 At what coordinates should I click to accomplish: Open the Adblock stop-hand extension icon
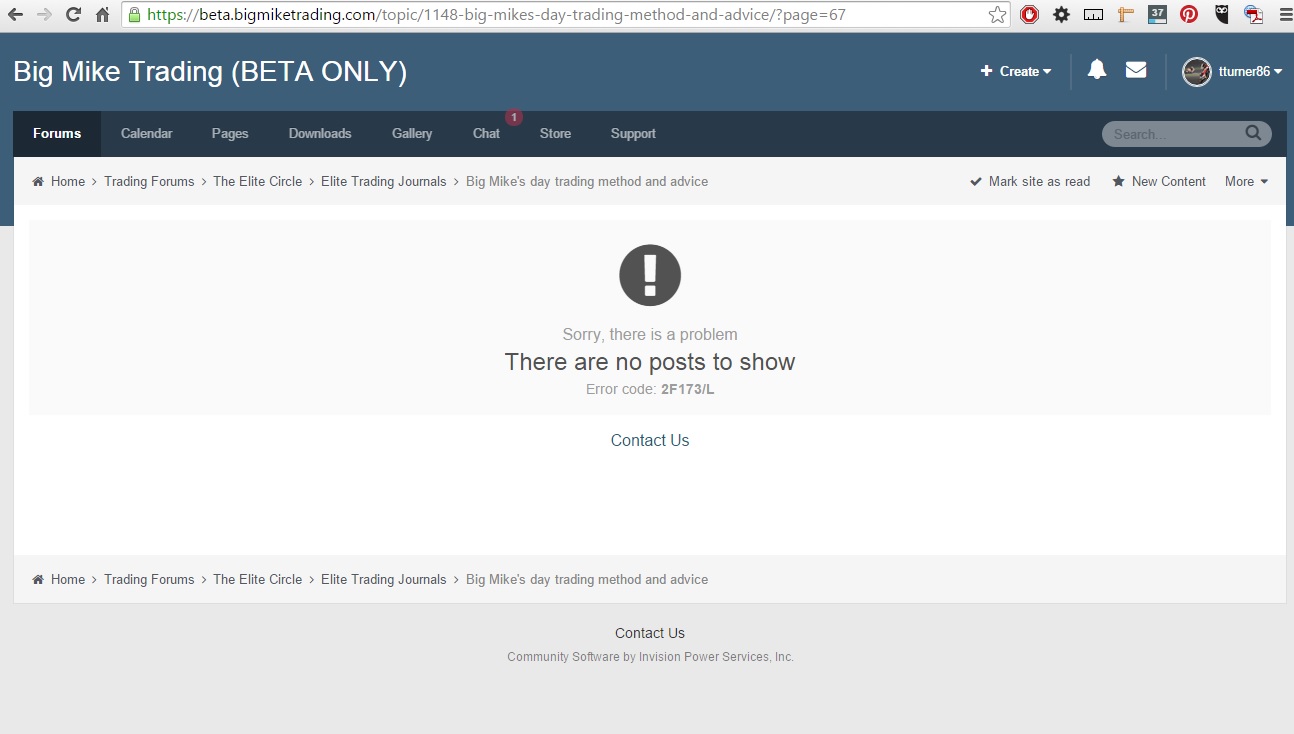pyautogui.click(x=1029, y=15)
